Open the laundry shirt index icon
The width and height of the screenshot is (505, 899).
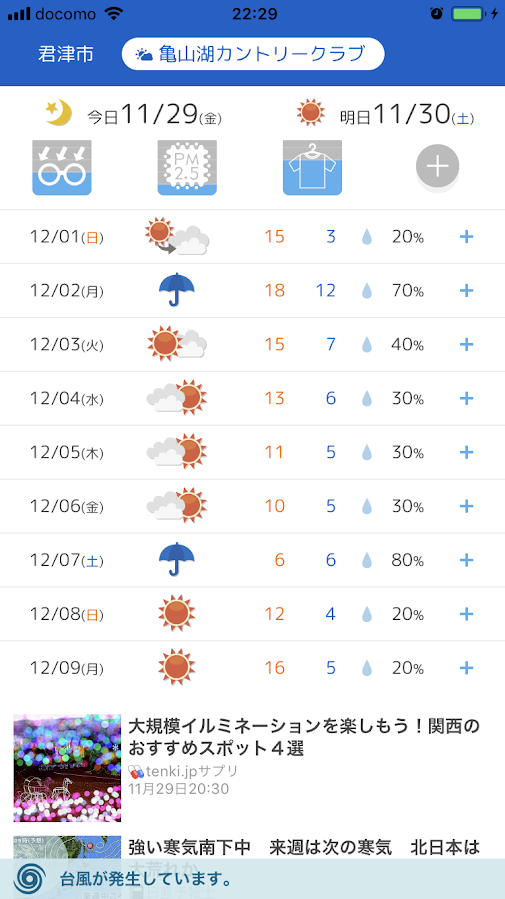[x=312, y=167]
